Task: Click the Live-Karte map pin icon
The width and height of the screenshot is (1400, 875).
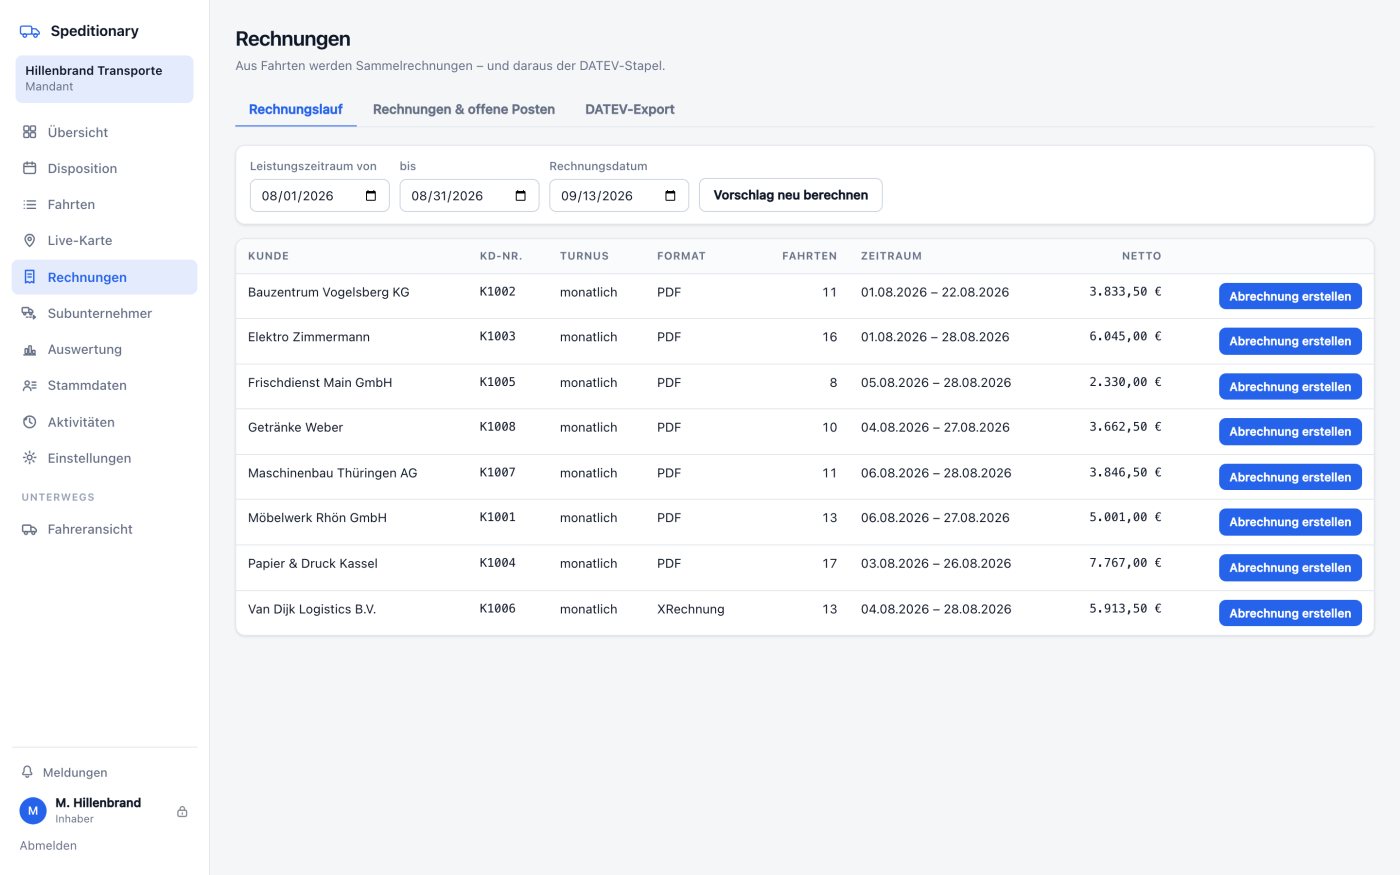Action: (30, 240)
